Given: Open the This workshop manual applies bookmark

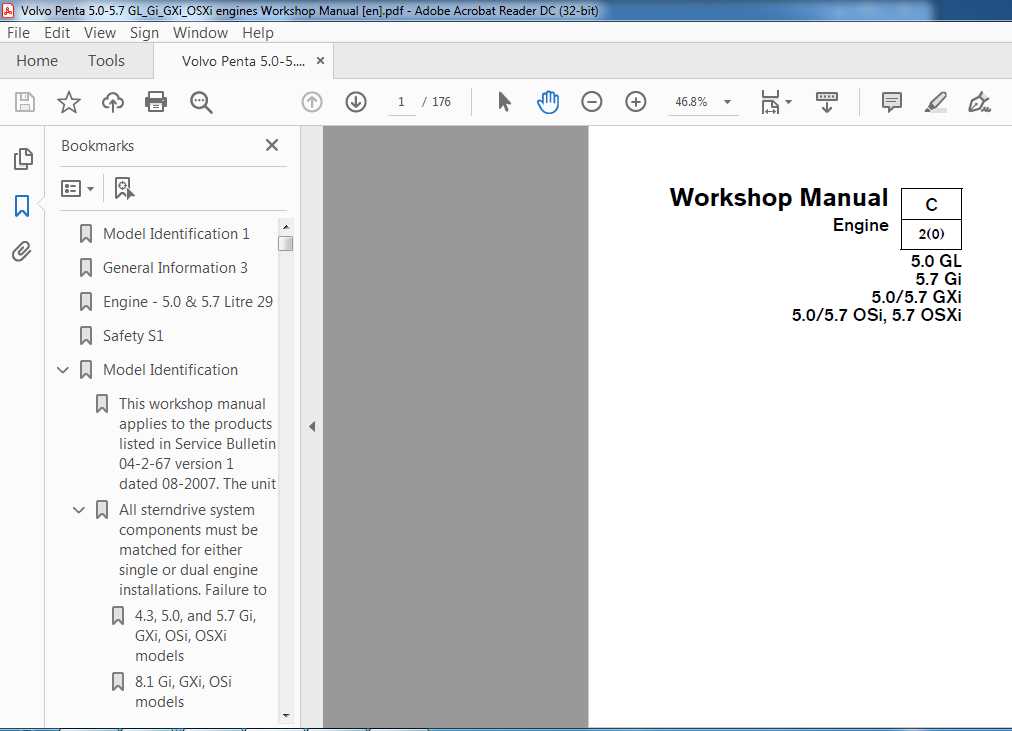Looking at the screenshot, I should [x=197, y=443].
